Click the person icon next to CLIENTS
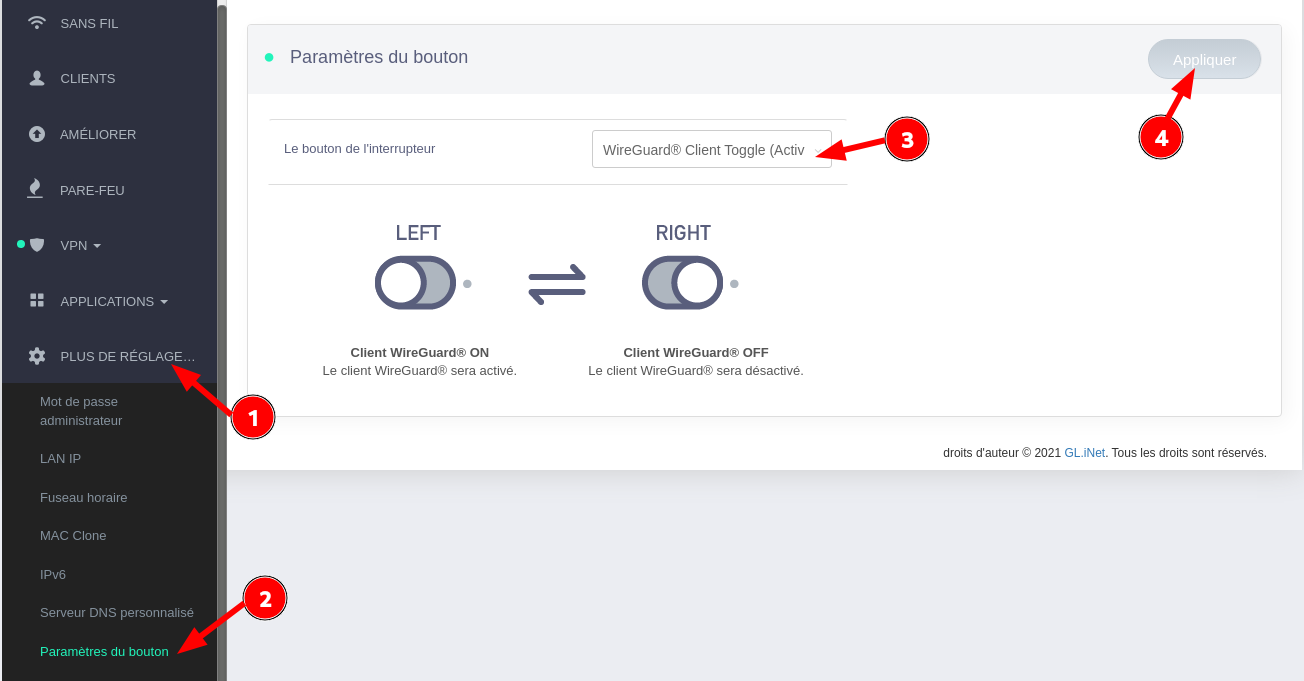Image resolution: width=1304 pixels, height=681 pixels. 37,78
